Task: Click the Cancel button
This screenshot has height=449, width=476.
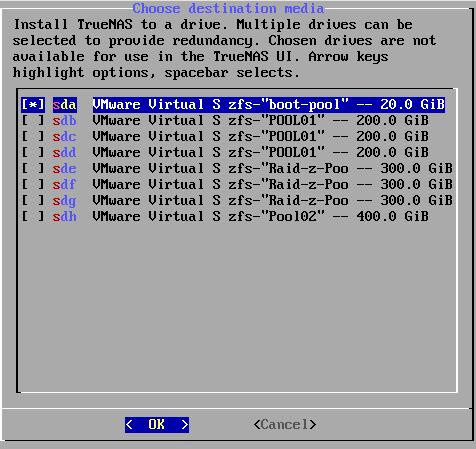Action: (285, 425)
